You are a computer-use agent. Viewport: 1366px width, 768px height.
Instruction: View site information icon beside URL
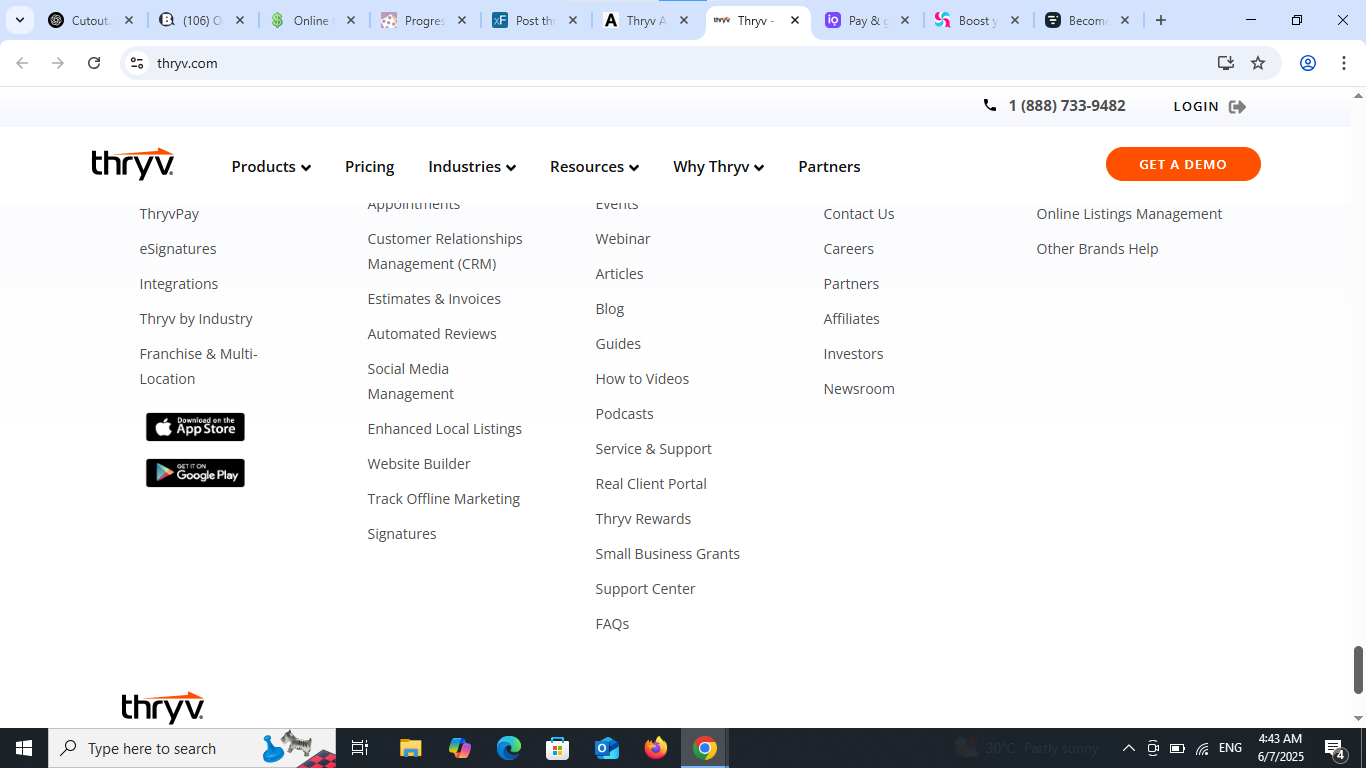[137, 63]
